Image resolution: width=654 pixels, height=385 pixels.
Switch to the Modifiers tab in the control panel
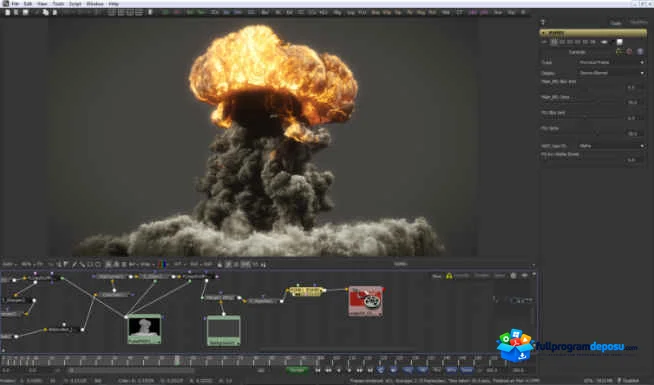click(x=639, y=22)
